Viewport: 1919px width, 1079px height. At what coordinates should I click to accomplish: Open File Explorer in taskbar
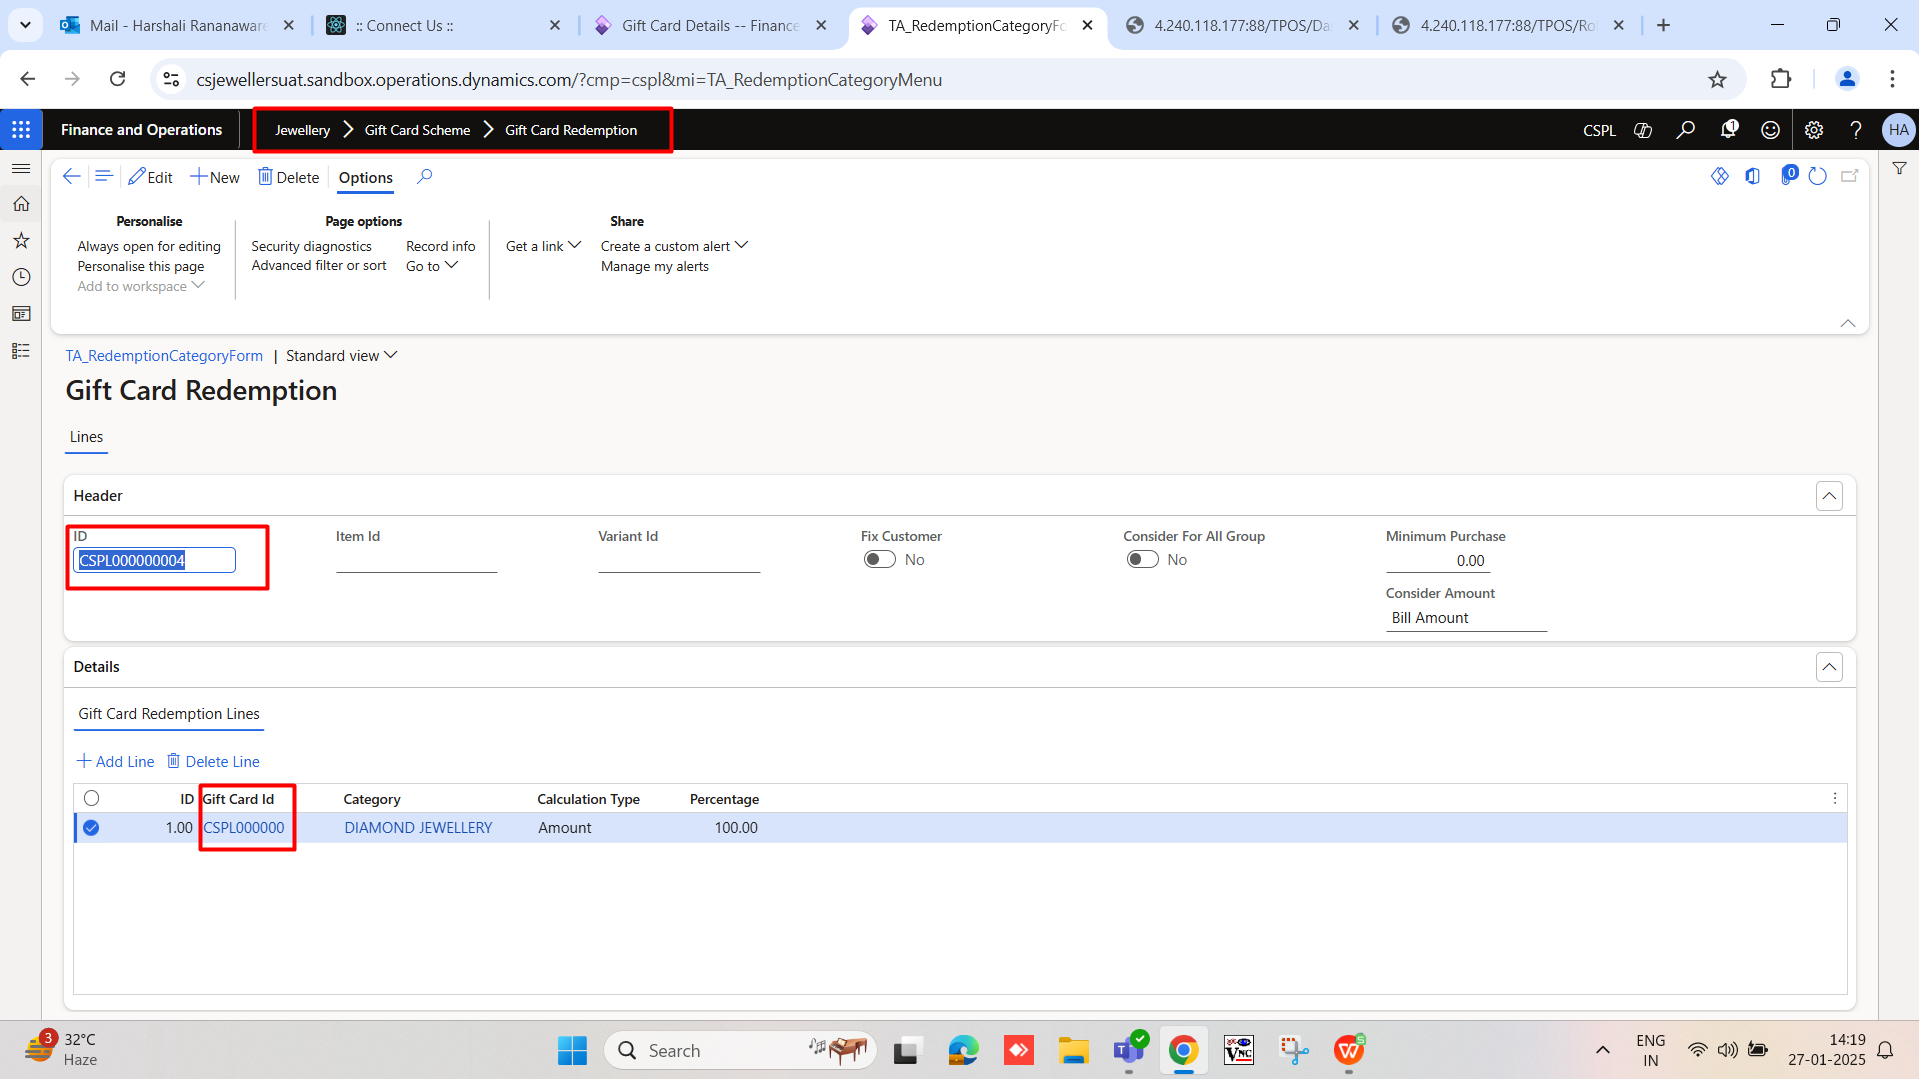(1073, 1051)
